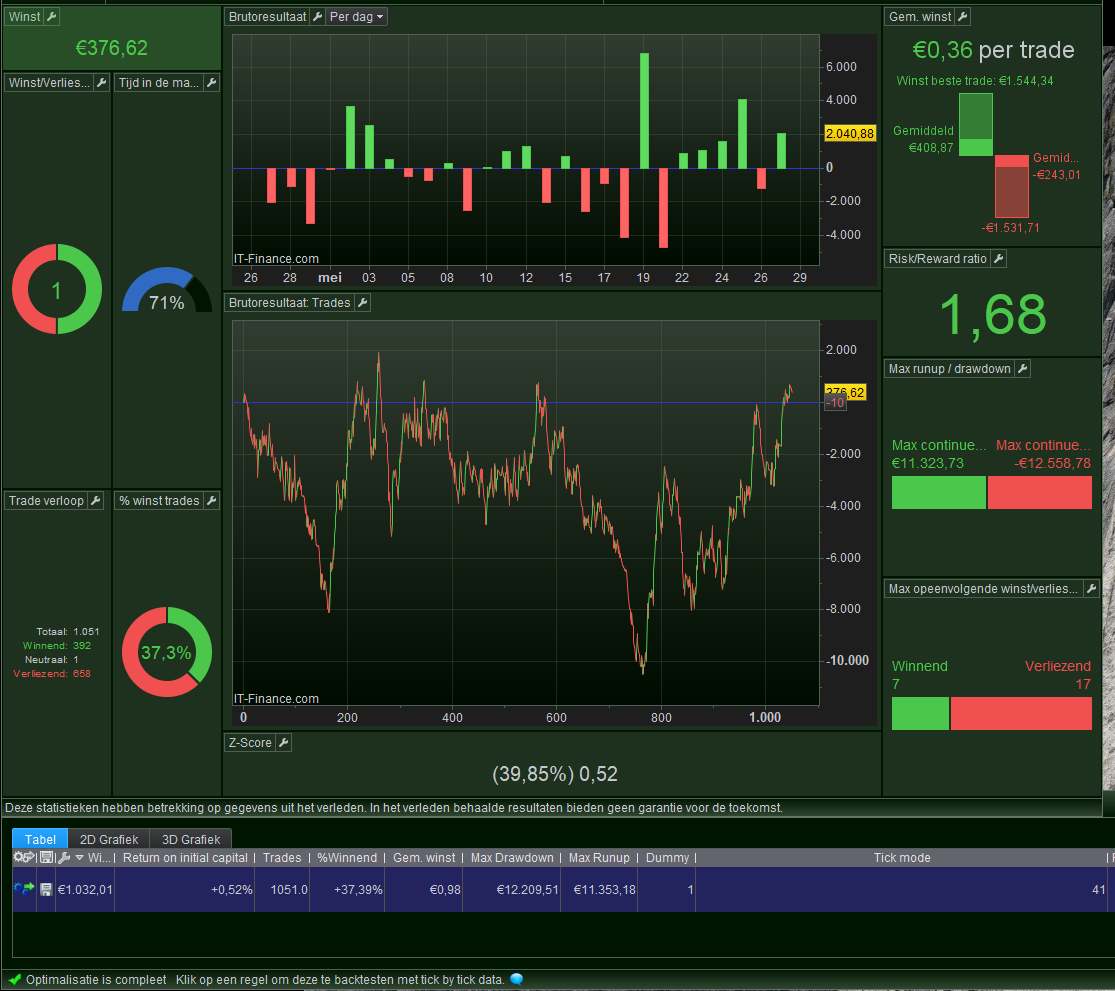Sort table by %Winnend column header

pos(347,857)
